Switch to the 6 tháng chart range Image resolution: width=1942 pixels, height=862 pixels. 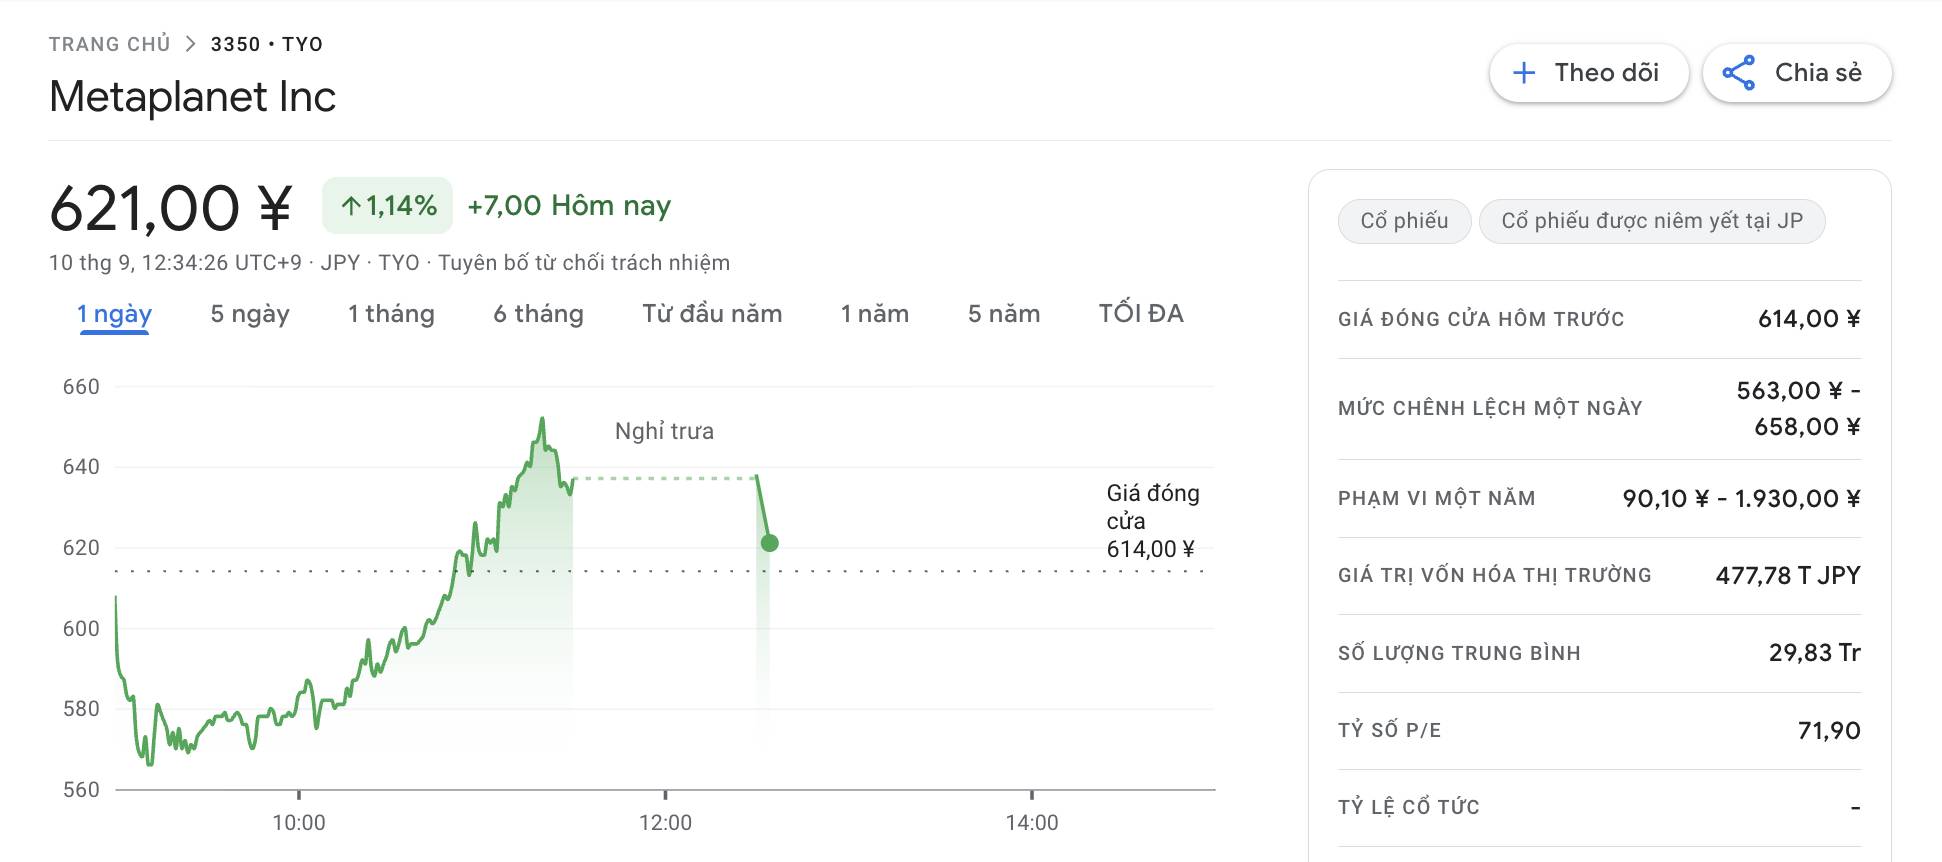click(538, 314)
